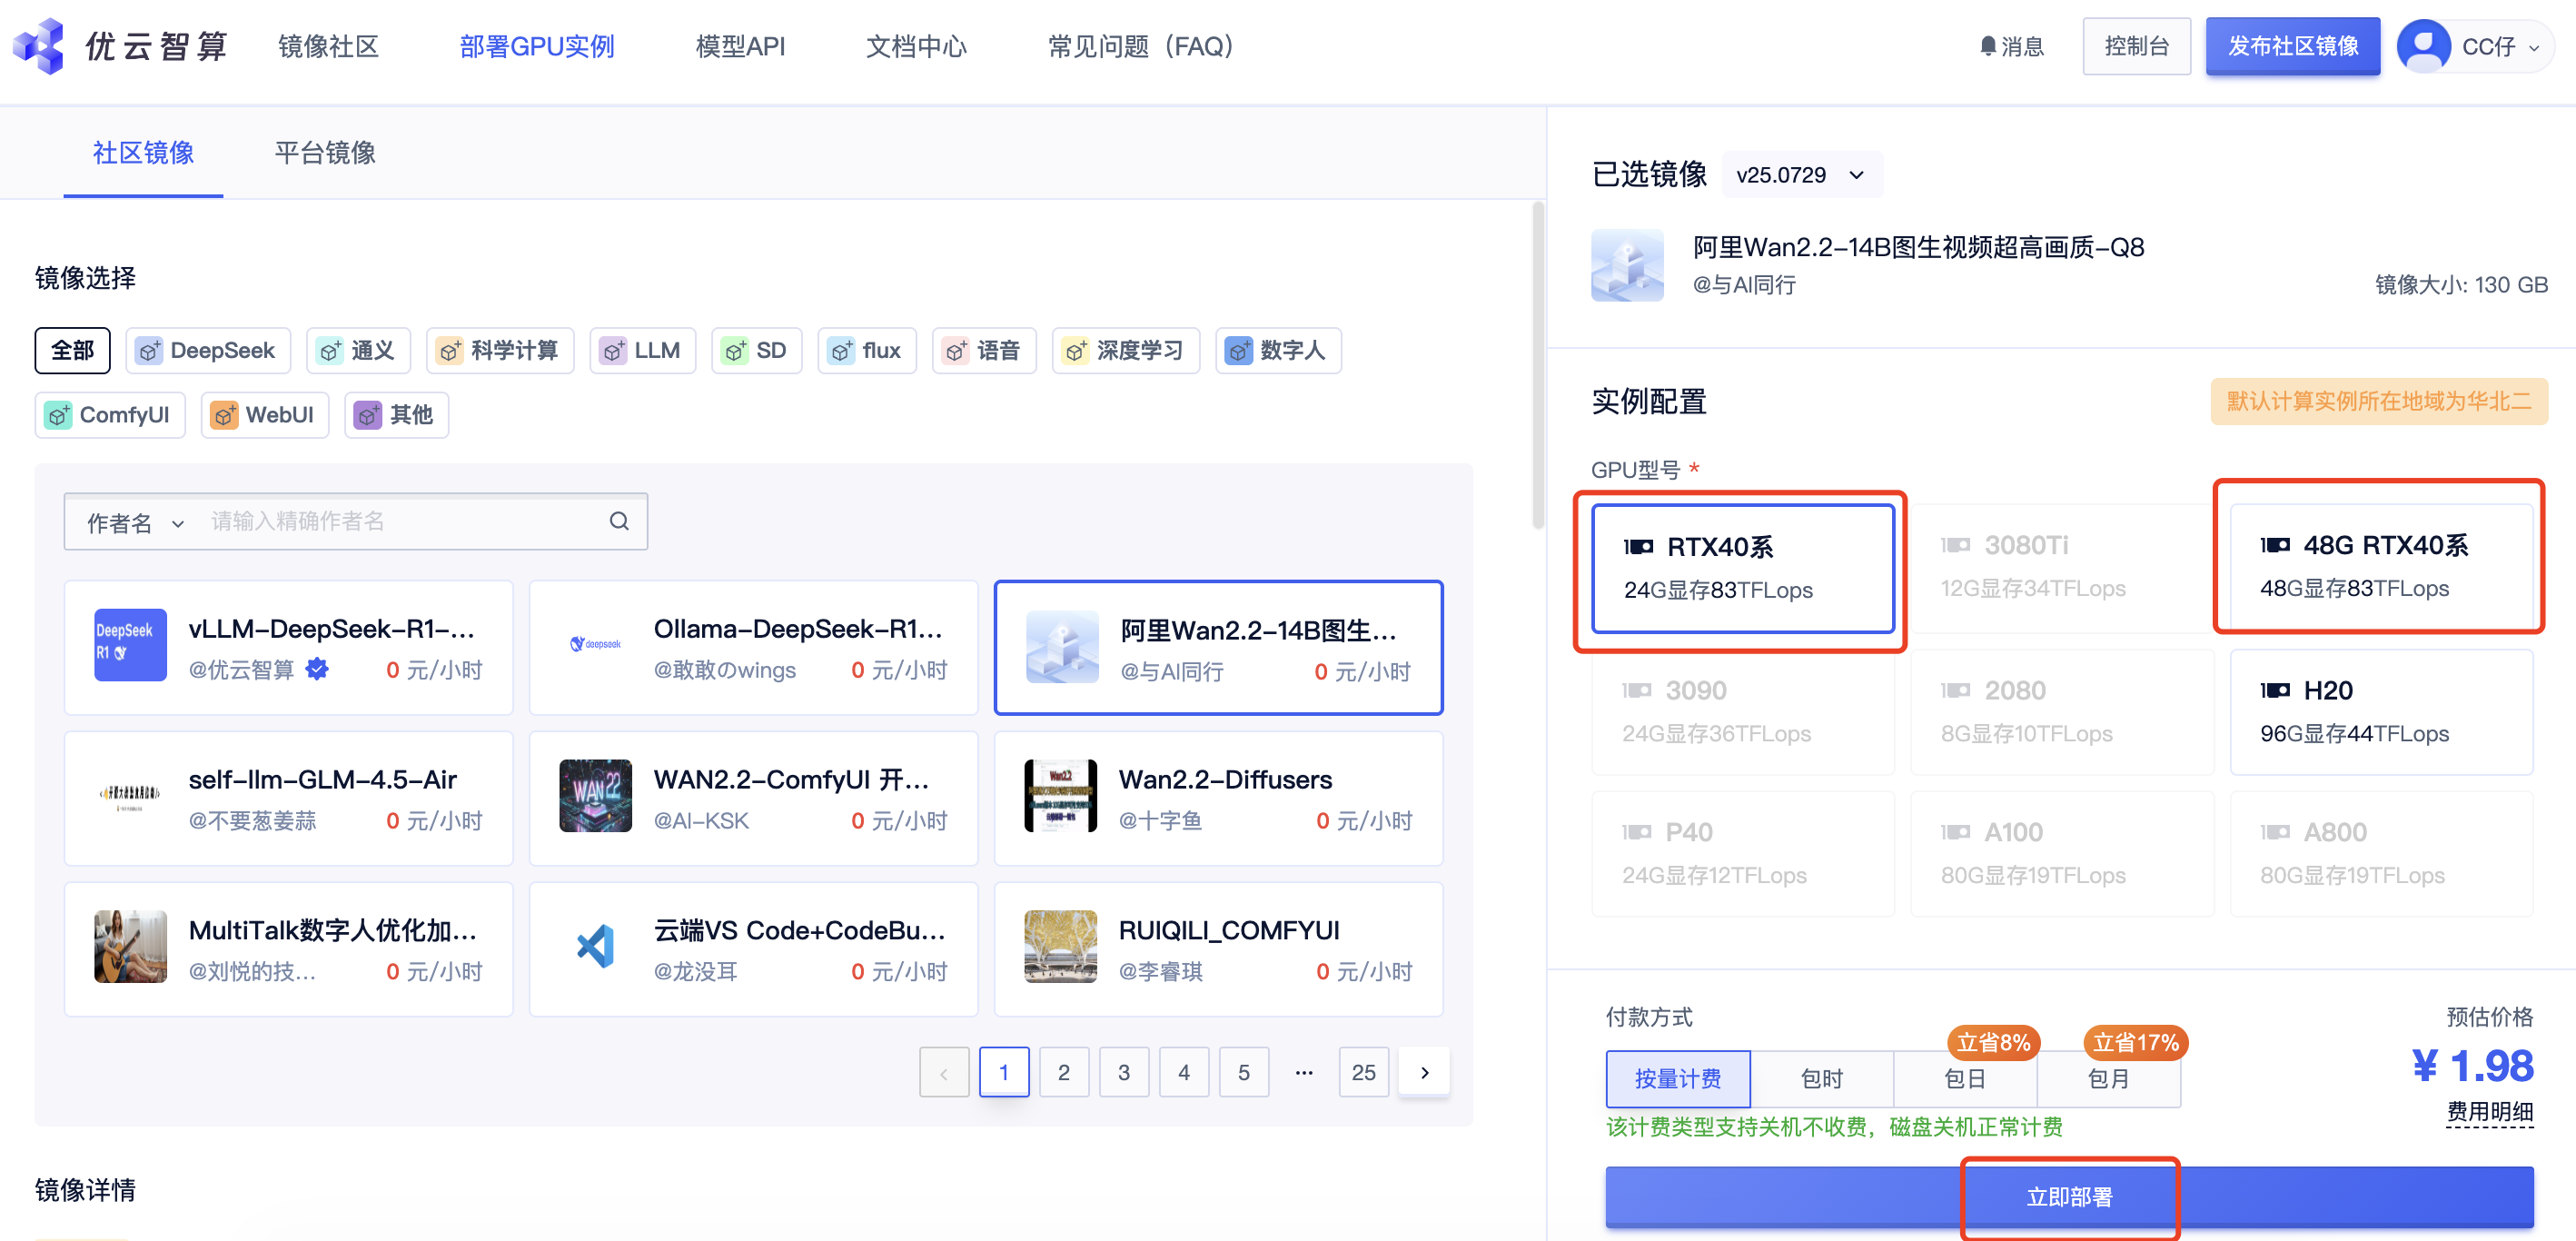Click the VS Code logo icon

[x=595, y=946]
